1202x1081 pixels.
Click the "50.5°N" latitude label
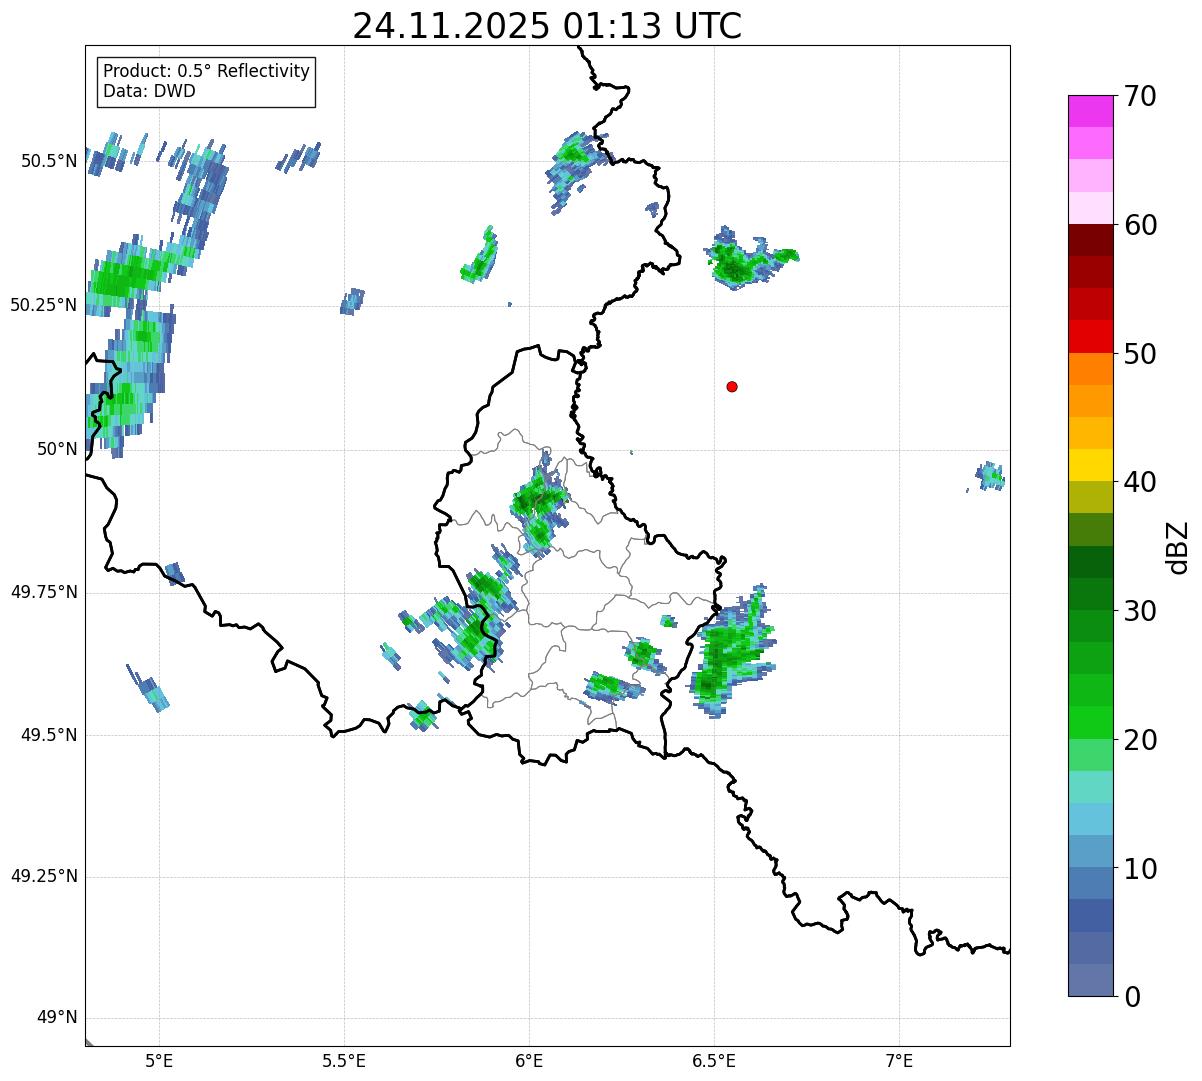(48, 161)
